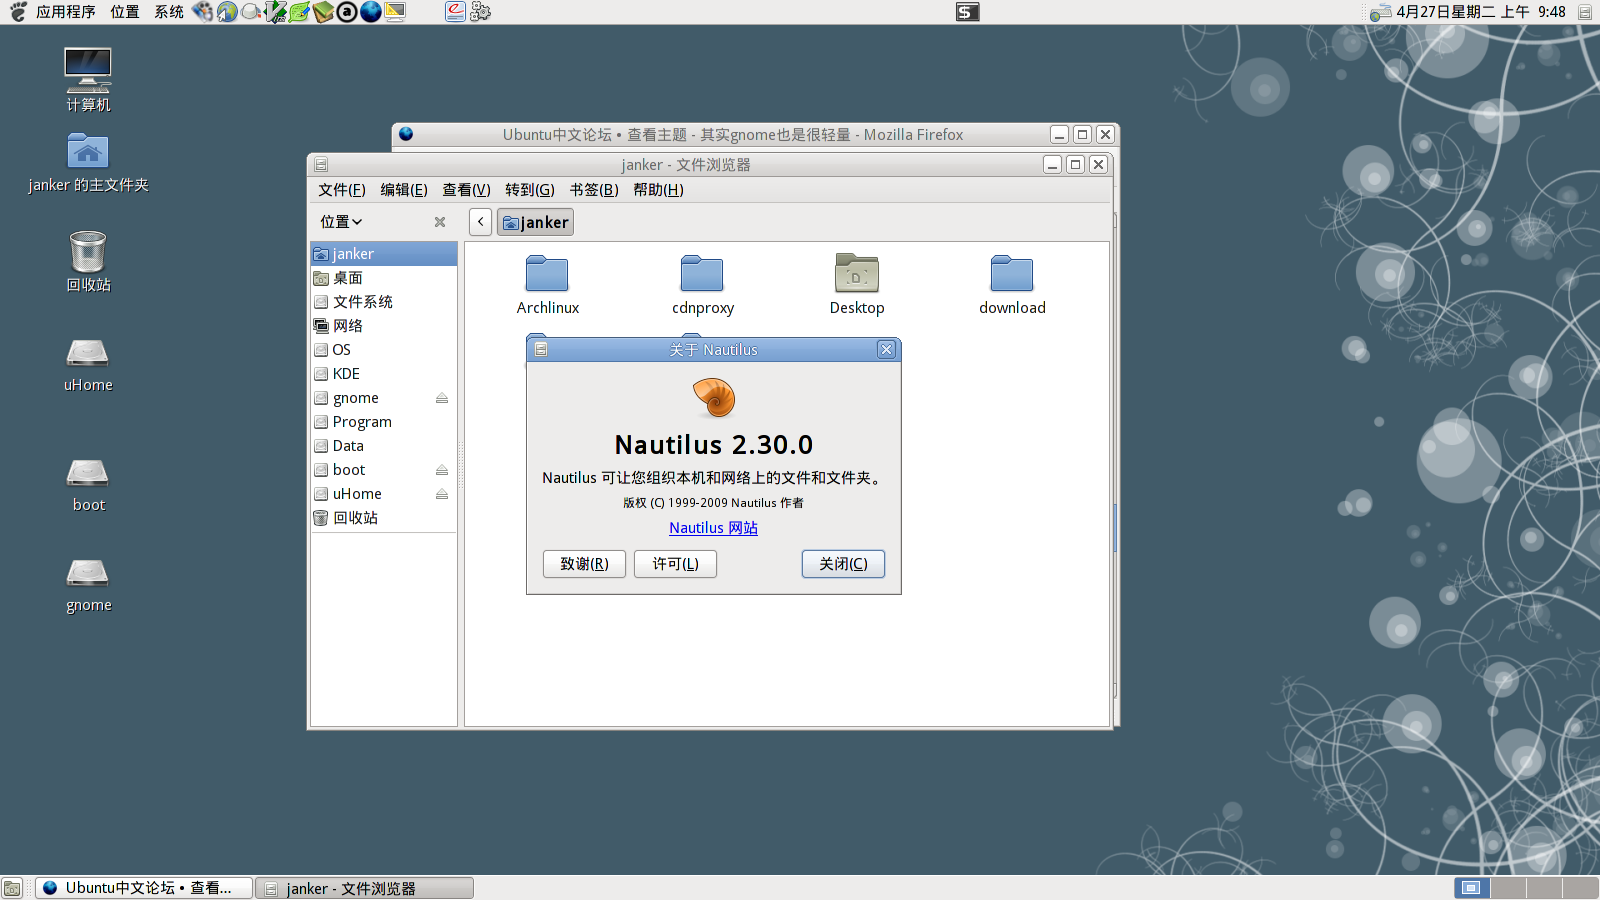This screenshot has height=900, width=1600.
Task: Select Program in the places sidebar
Action: pos(384,422)
